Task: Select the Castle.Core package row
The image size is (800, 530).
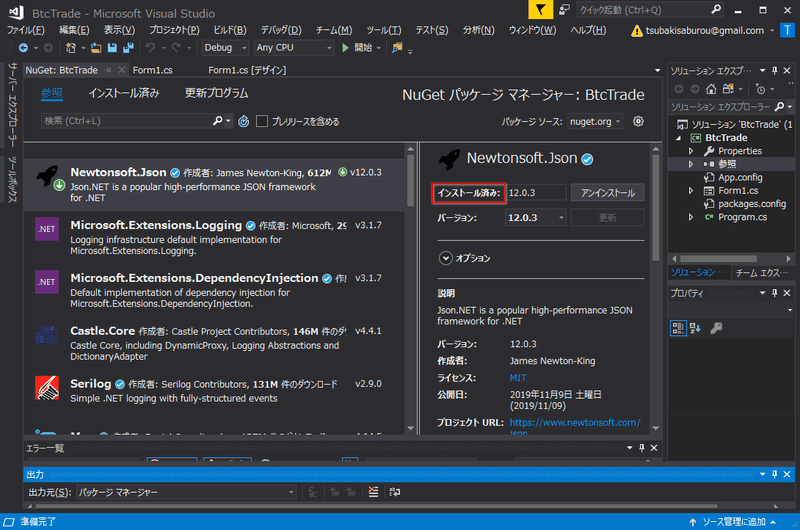Action: (215, 343)
